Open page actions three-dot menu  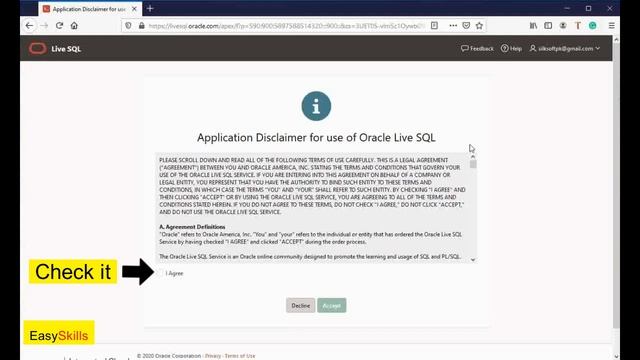(x=453, y=25)
